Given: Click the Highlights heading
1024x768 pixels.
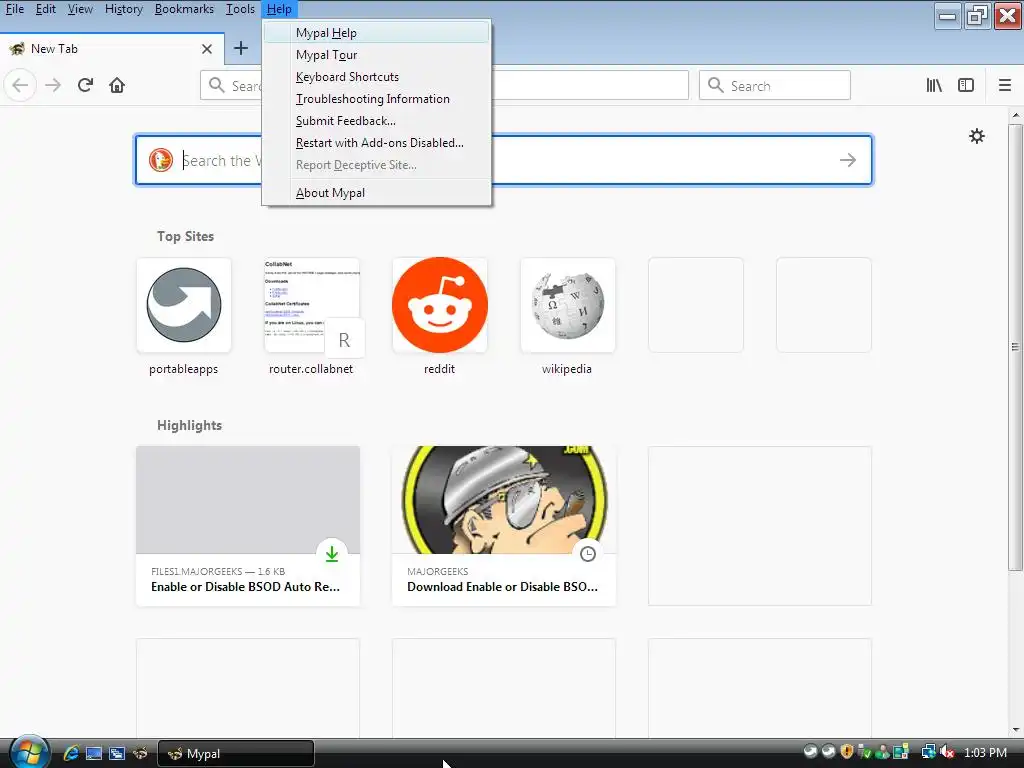Looking at the screenshot, I should click(189, 425).
